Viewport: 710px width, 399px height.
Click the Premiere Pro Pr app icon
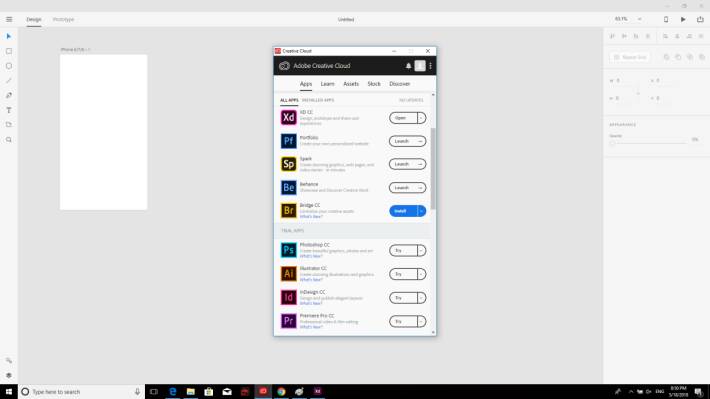pyautogui.click(x=288, y=321)
